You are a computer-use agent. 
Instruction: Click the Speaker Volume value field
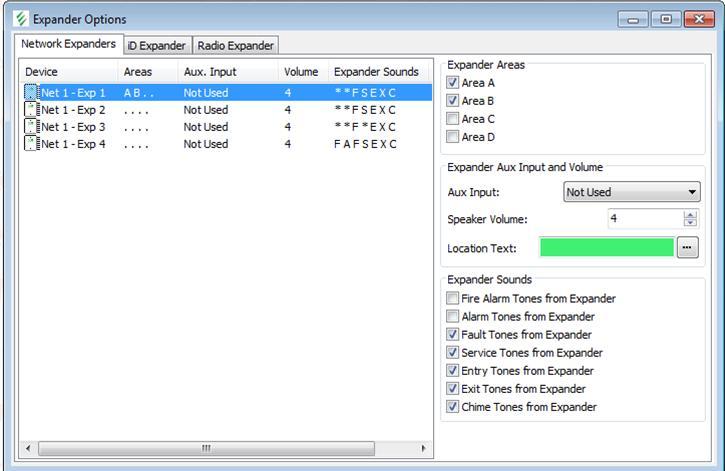tap(644, 219)
